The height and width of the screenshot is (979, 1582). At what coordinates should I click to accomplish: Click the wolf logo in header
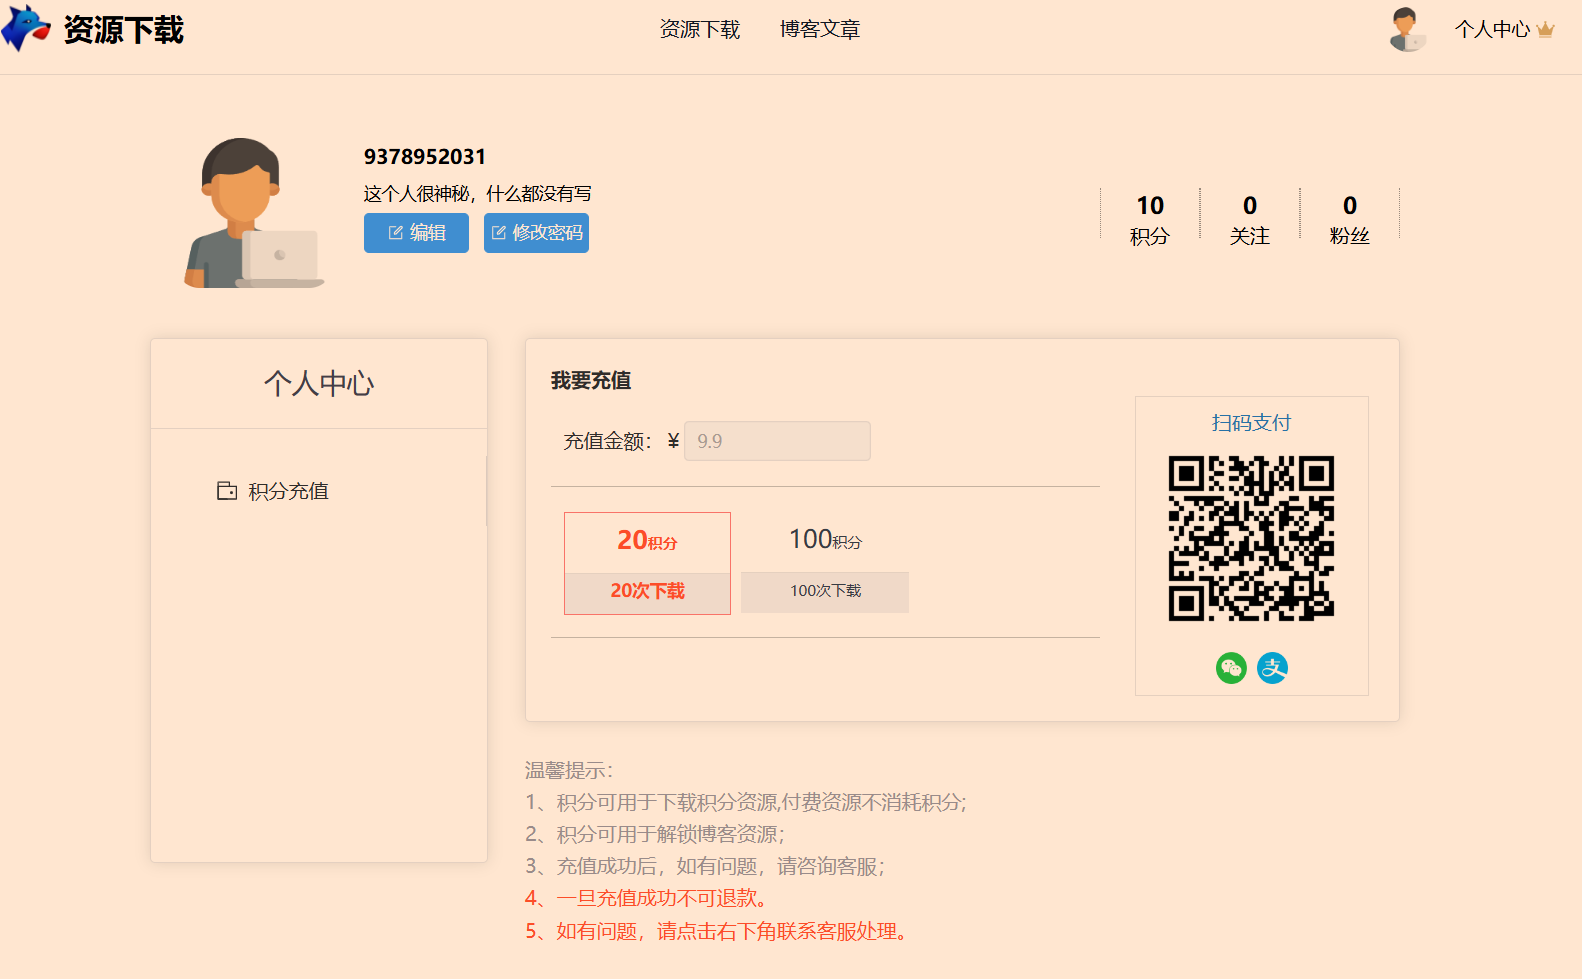click(x=26, y=28)
